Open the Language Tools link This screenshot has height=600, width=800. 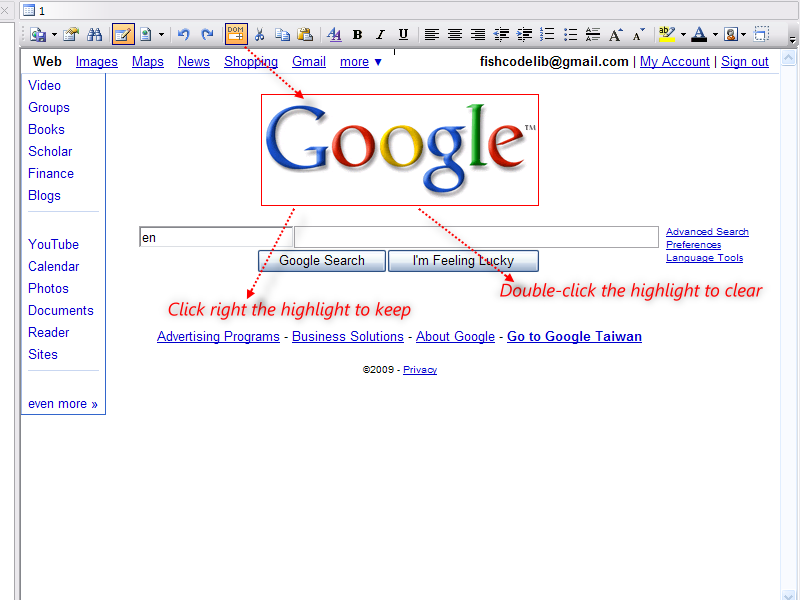[704, 258]
